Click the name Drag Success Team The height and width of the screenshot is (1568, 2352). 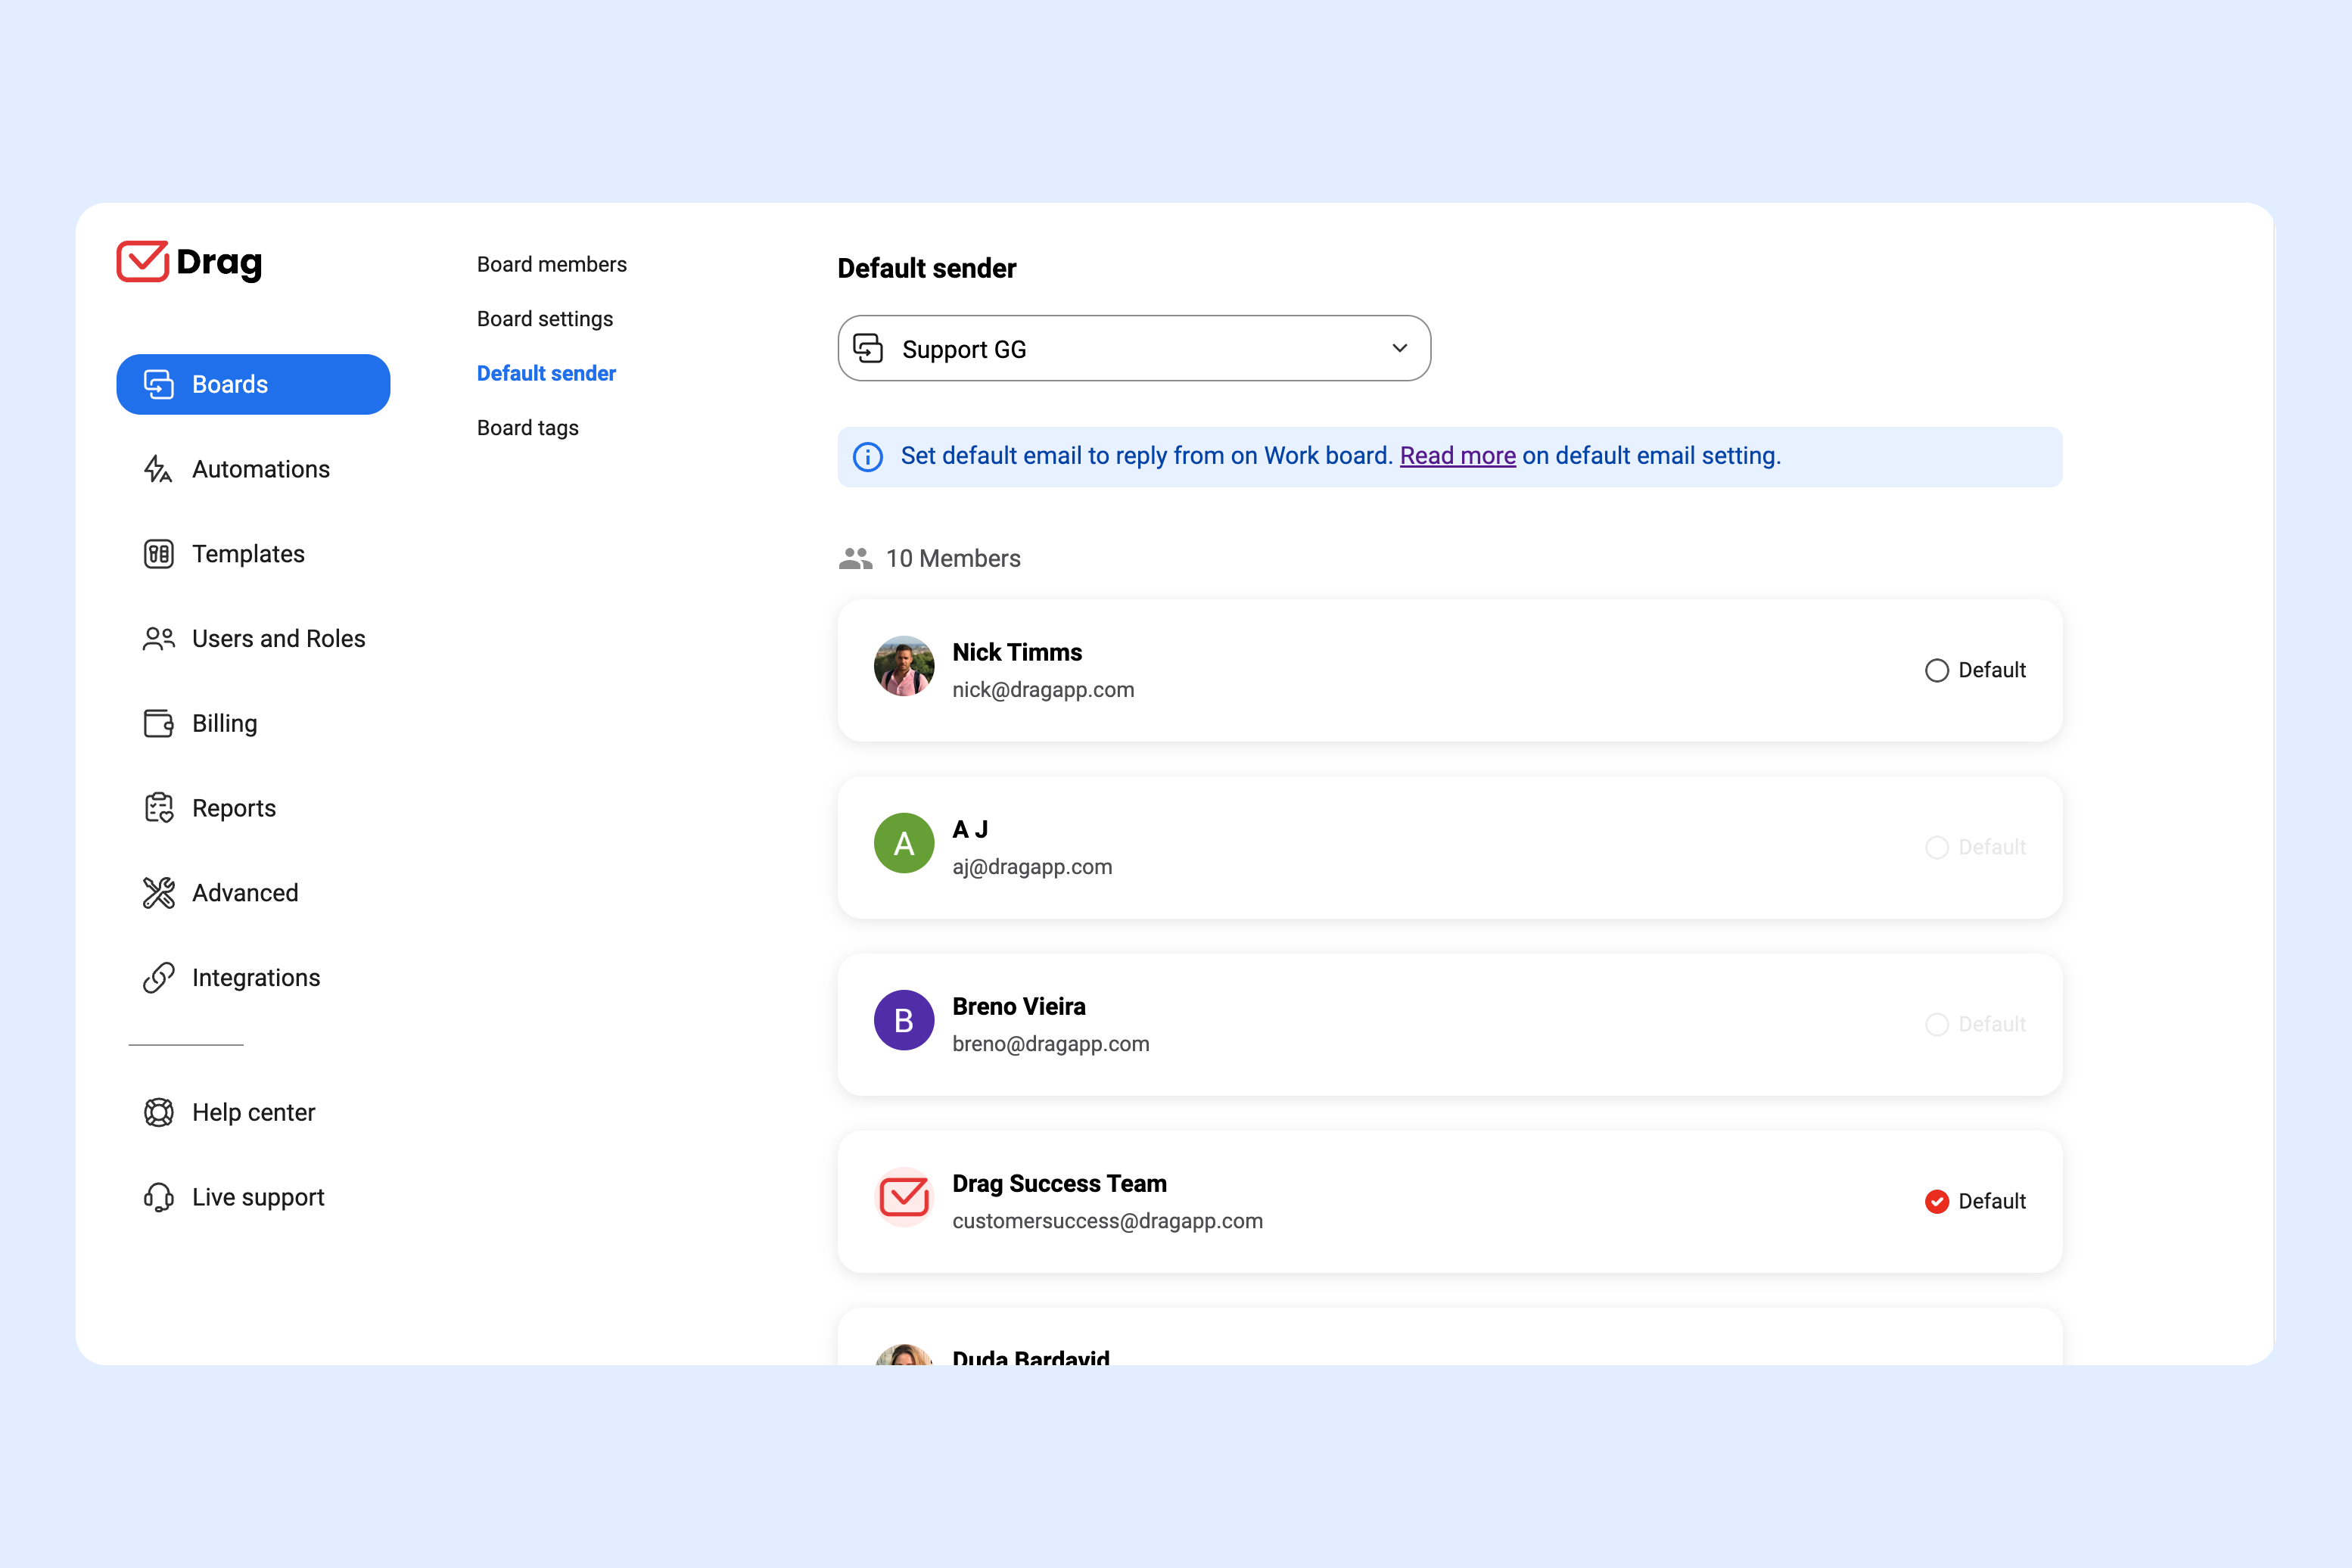pos(1059,1183)
